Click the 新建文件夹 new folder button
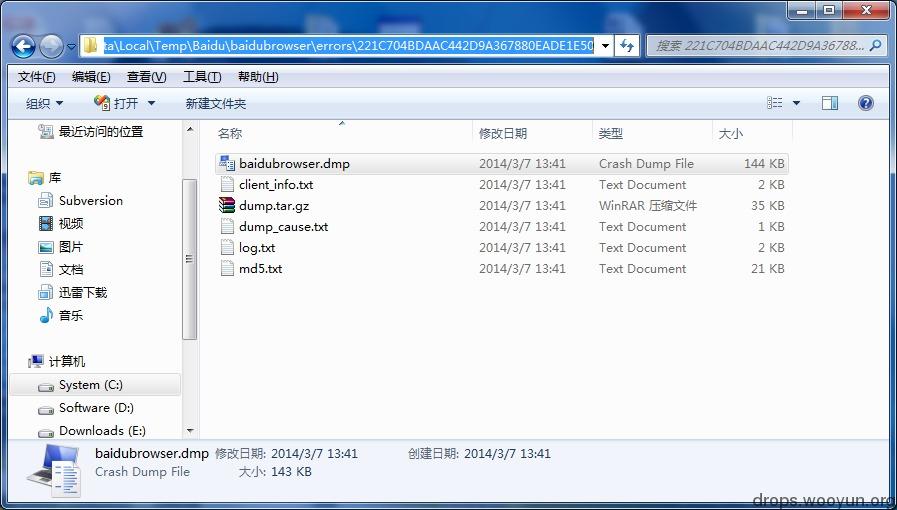 215,103
